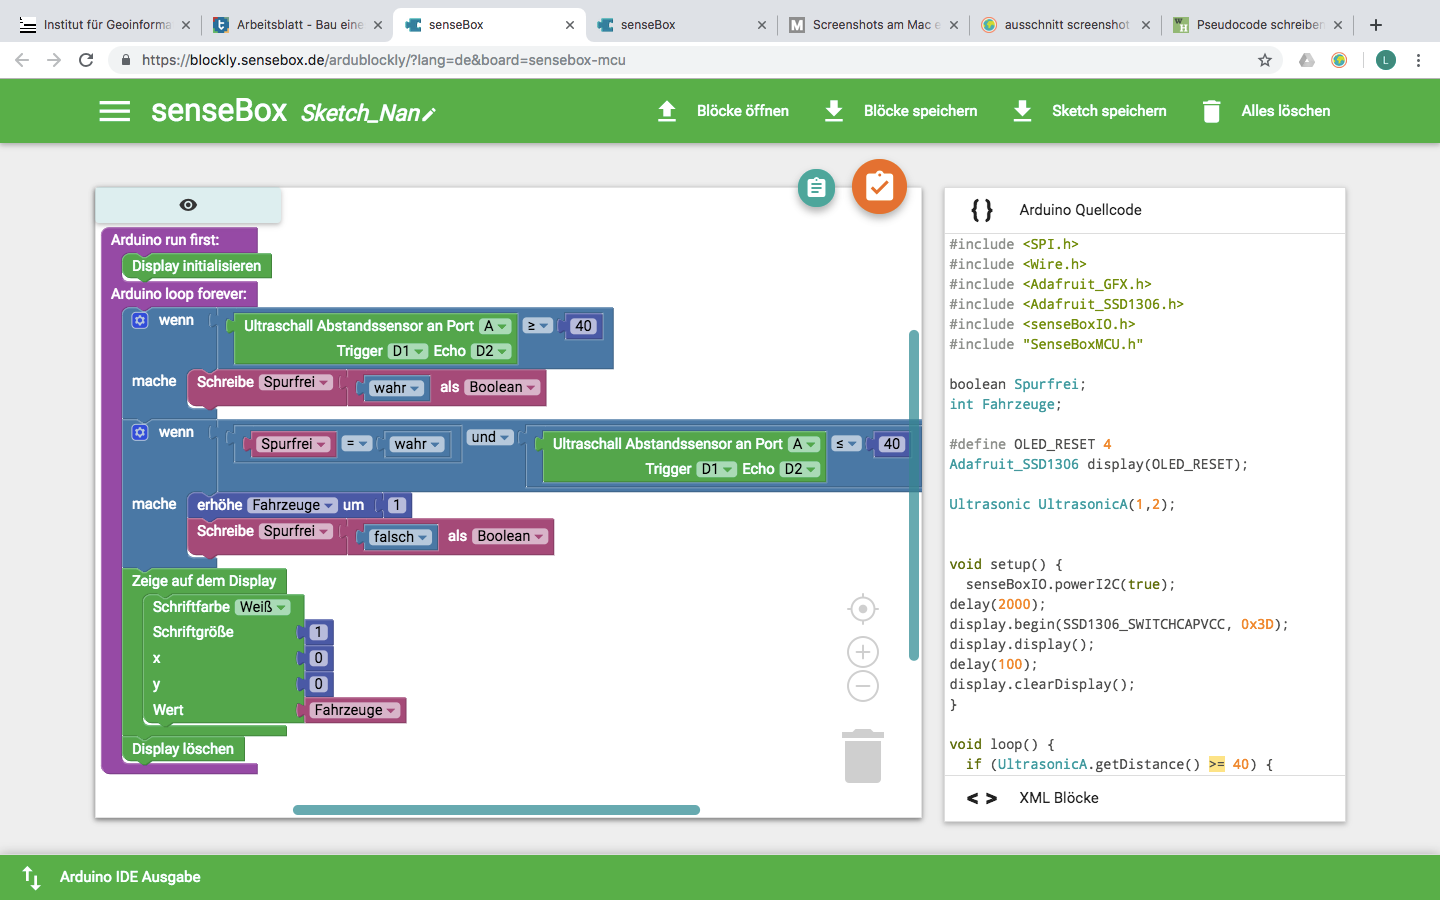The image size is (1440, 900).
Task: Edit the x position value field
Action: click(318, 658)
